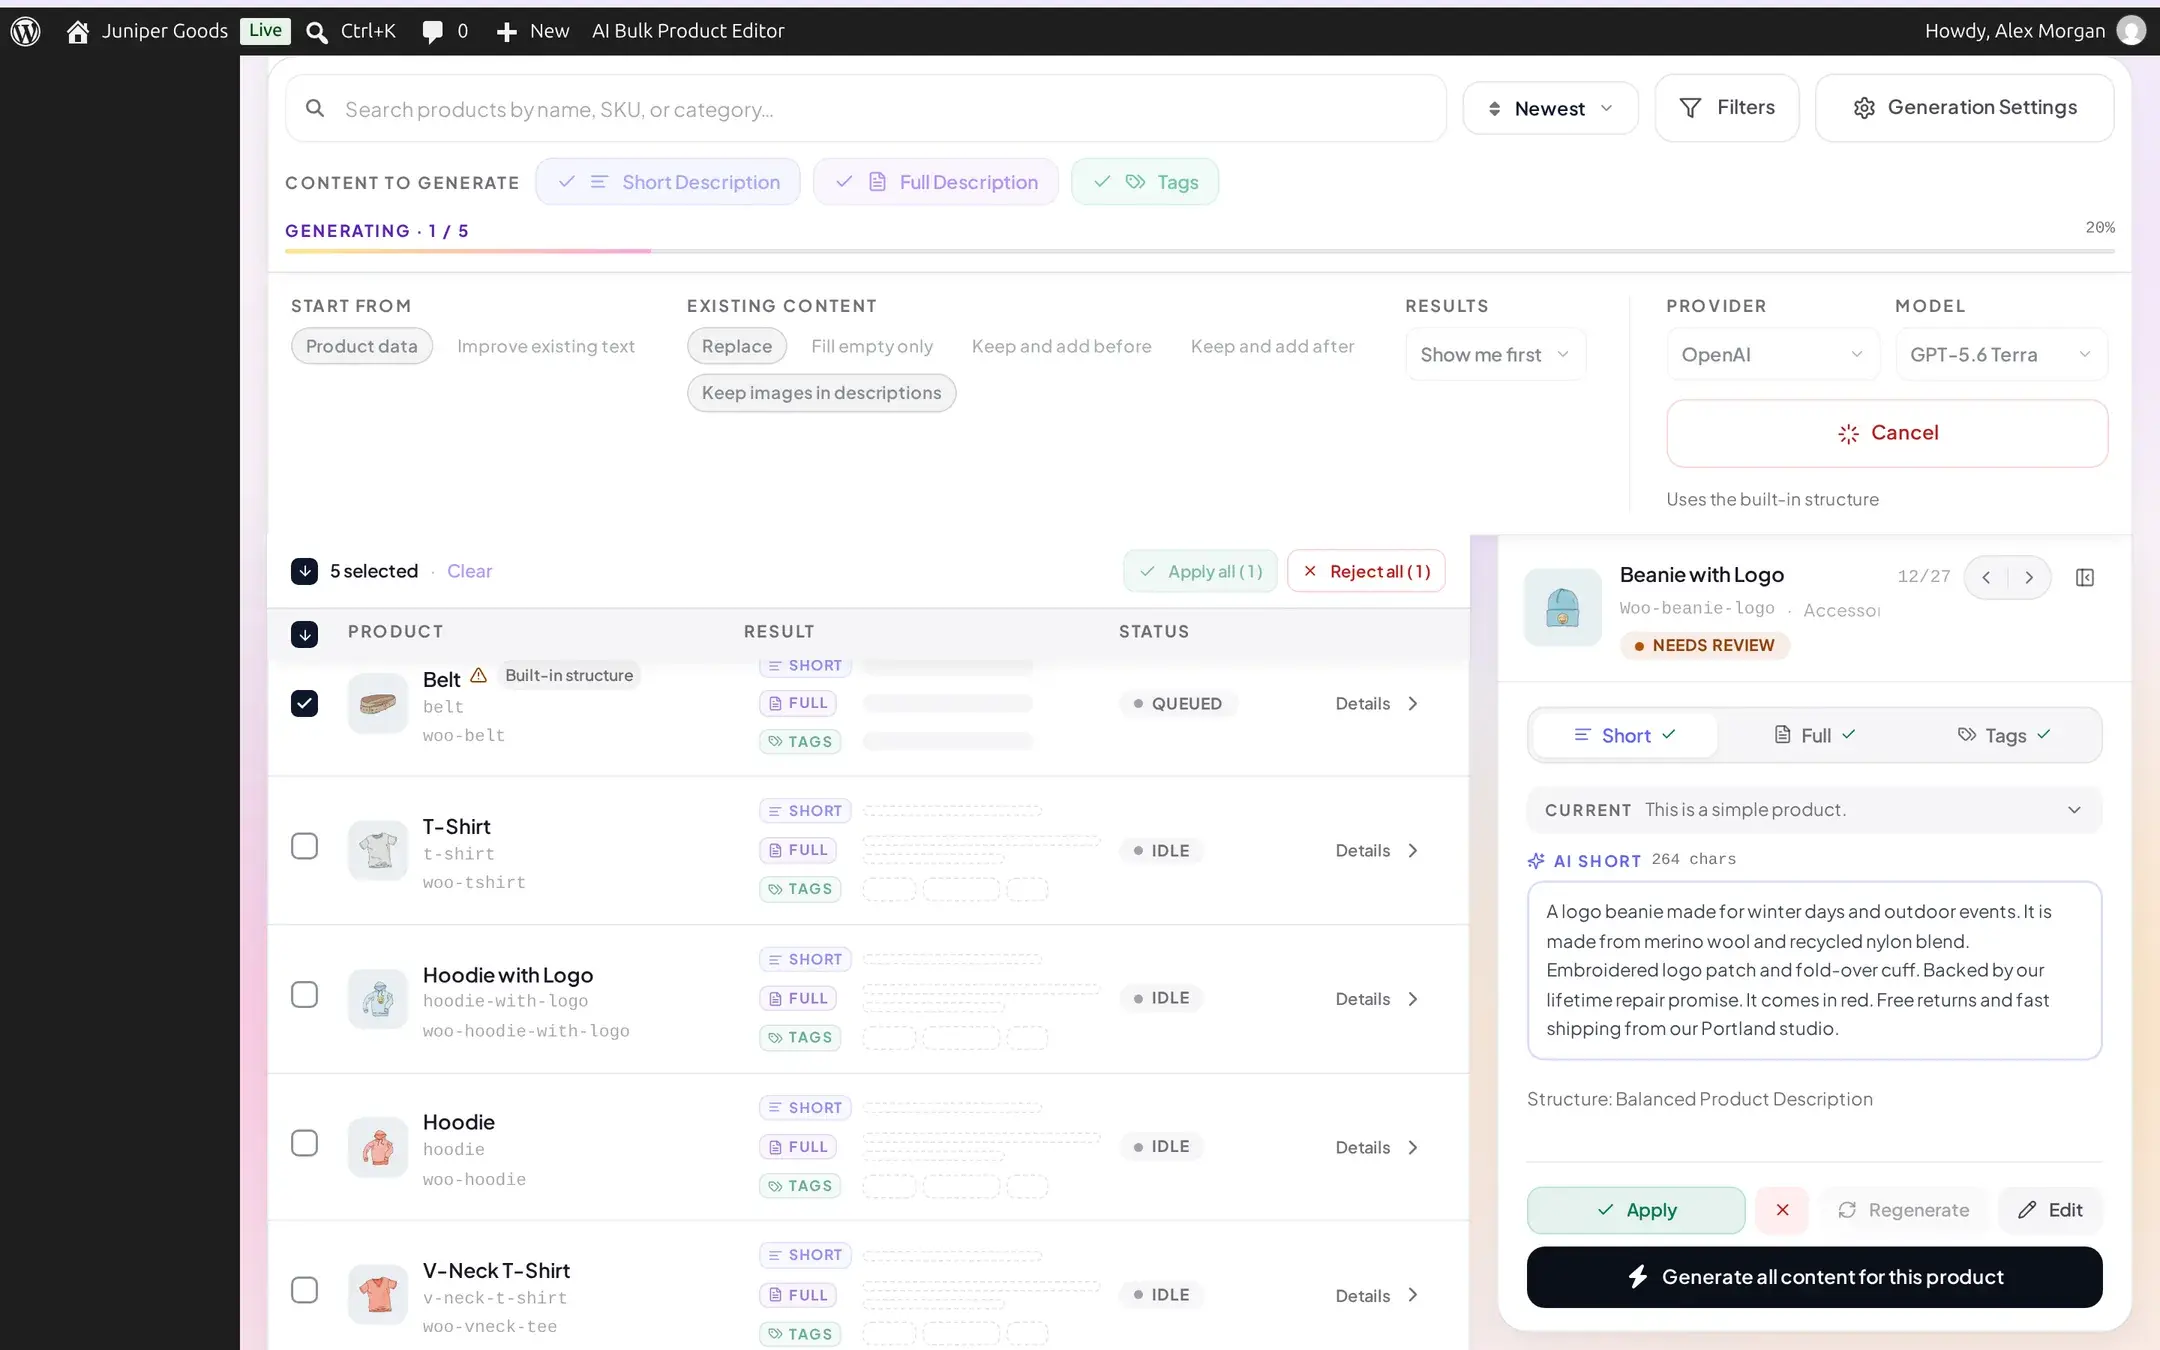Open the Show me first dropdown
Viewport: 2160px width, 1350px height.
coord(1495,354)
